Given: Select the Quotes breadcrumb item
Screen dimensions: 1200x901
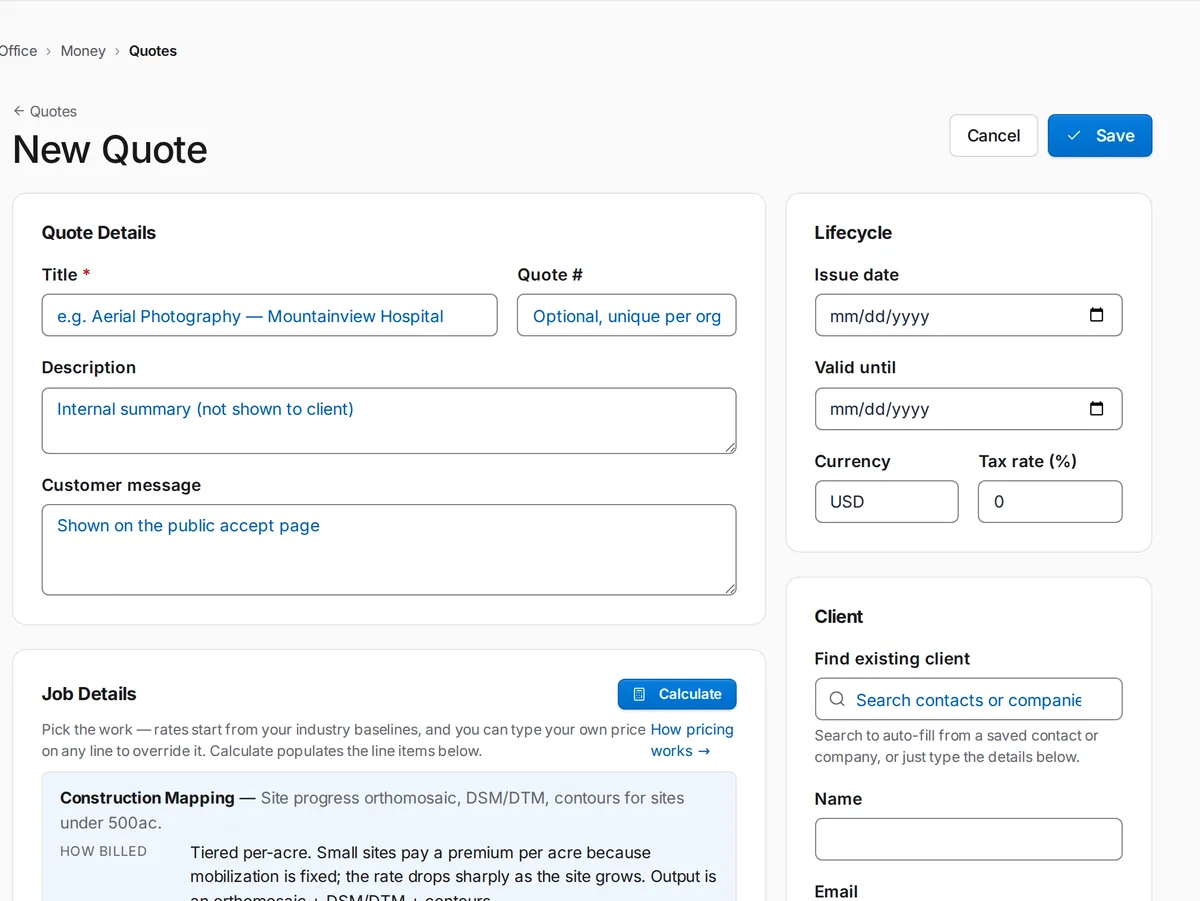Looking at the screenshot, I should (x=153, y=51).
